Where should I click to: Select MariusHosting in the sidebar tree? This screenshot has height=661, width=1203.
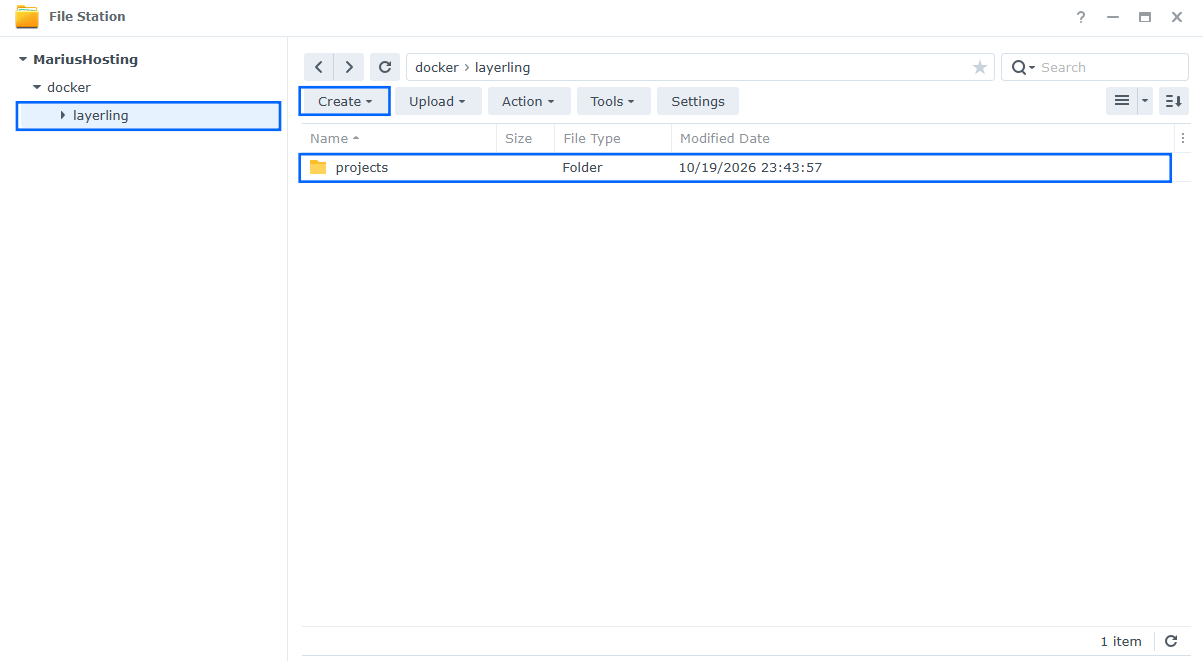(86, 60)
